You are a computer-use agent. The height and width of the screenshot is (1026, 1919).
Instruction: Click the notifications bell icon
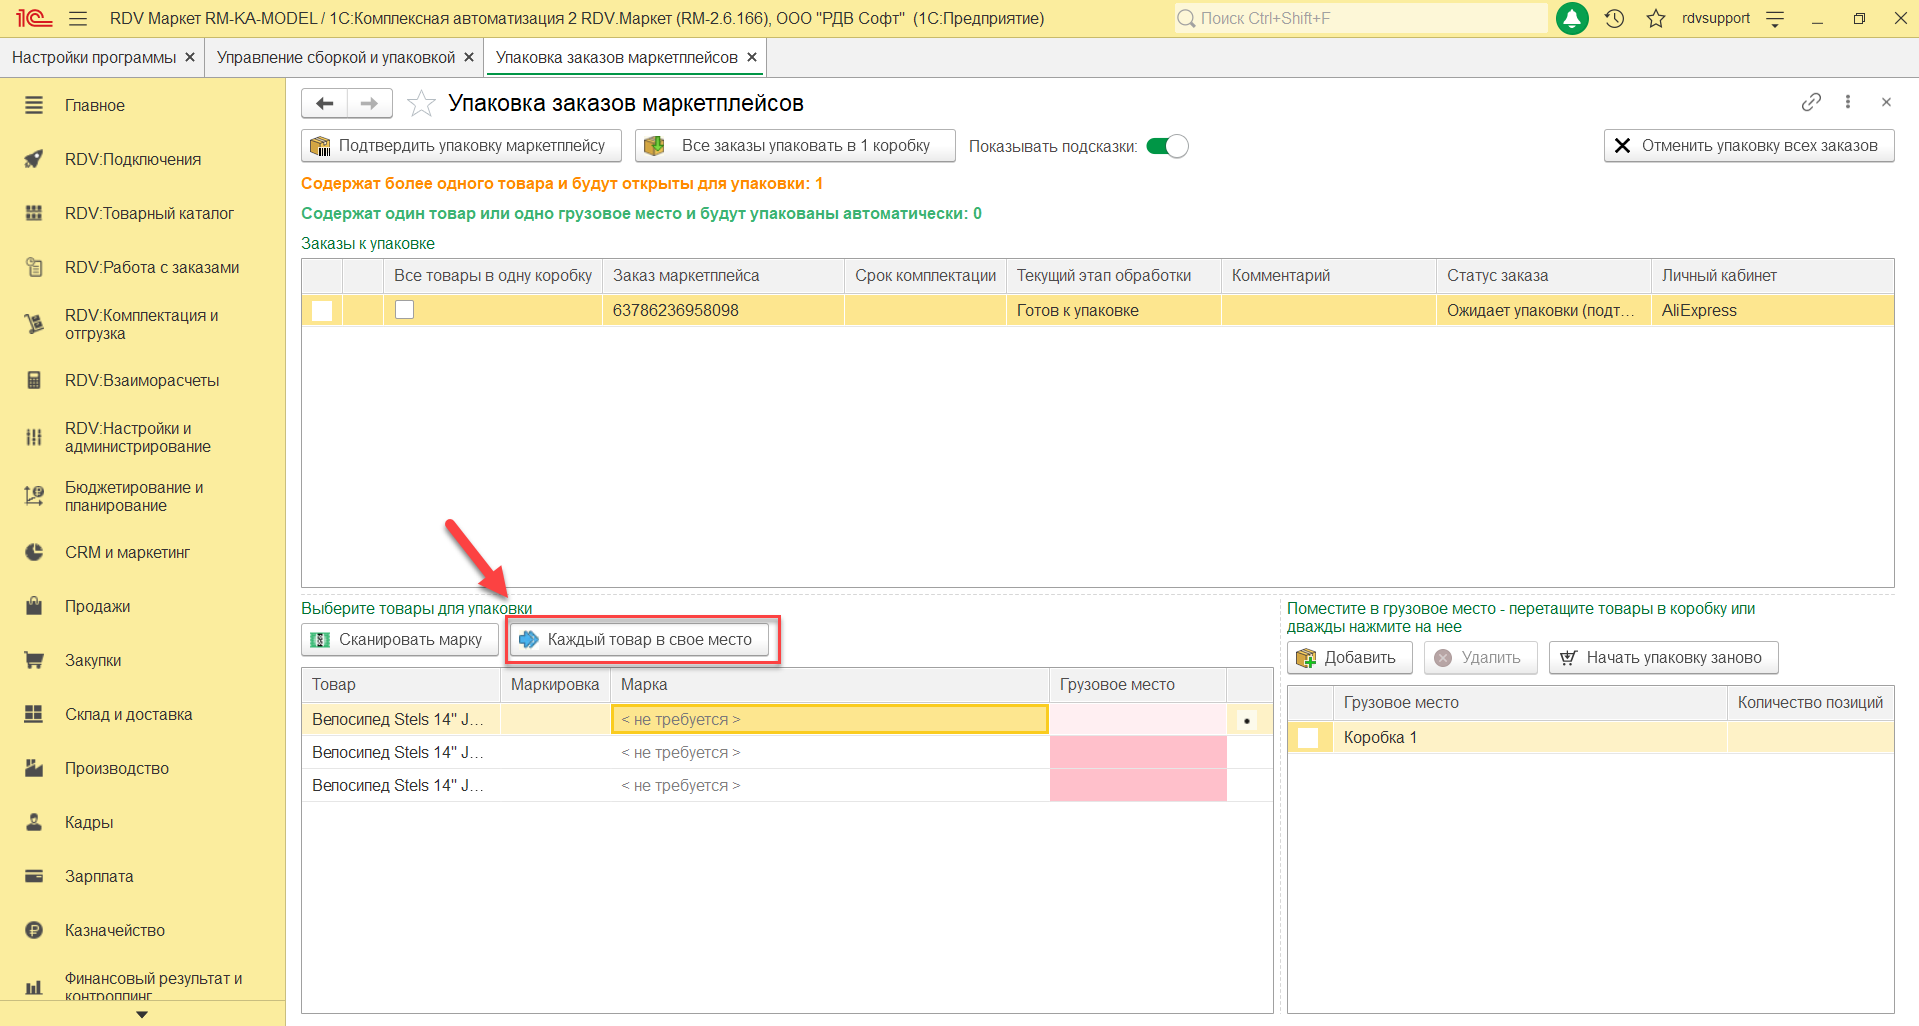click(1572, 19)
